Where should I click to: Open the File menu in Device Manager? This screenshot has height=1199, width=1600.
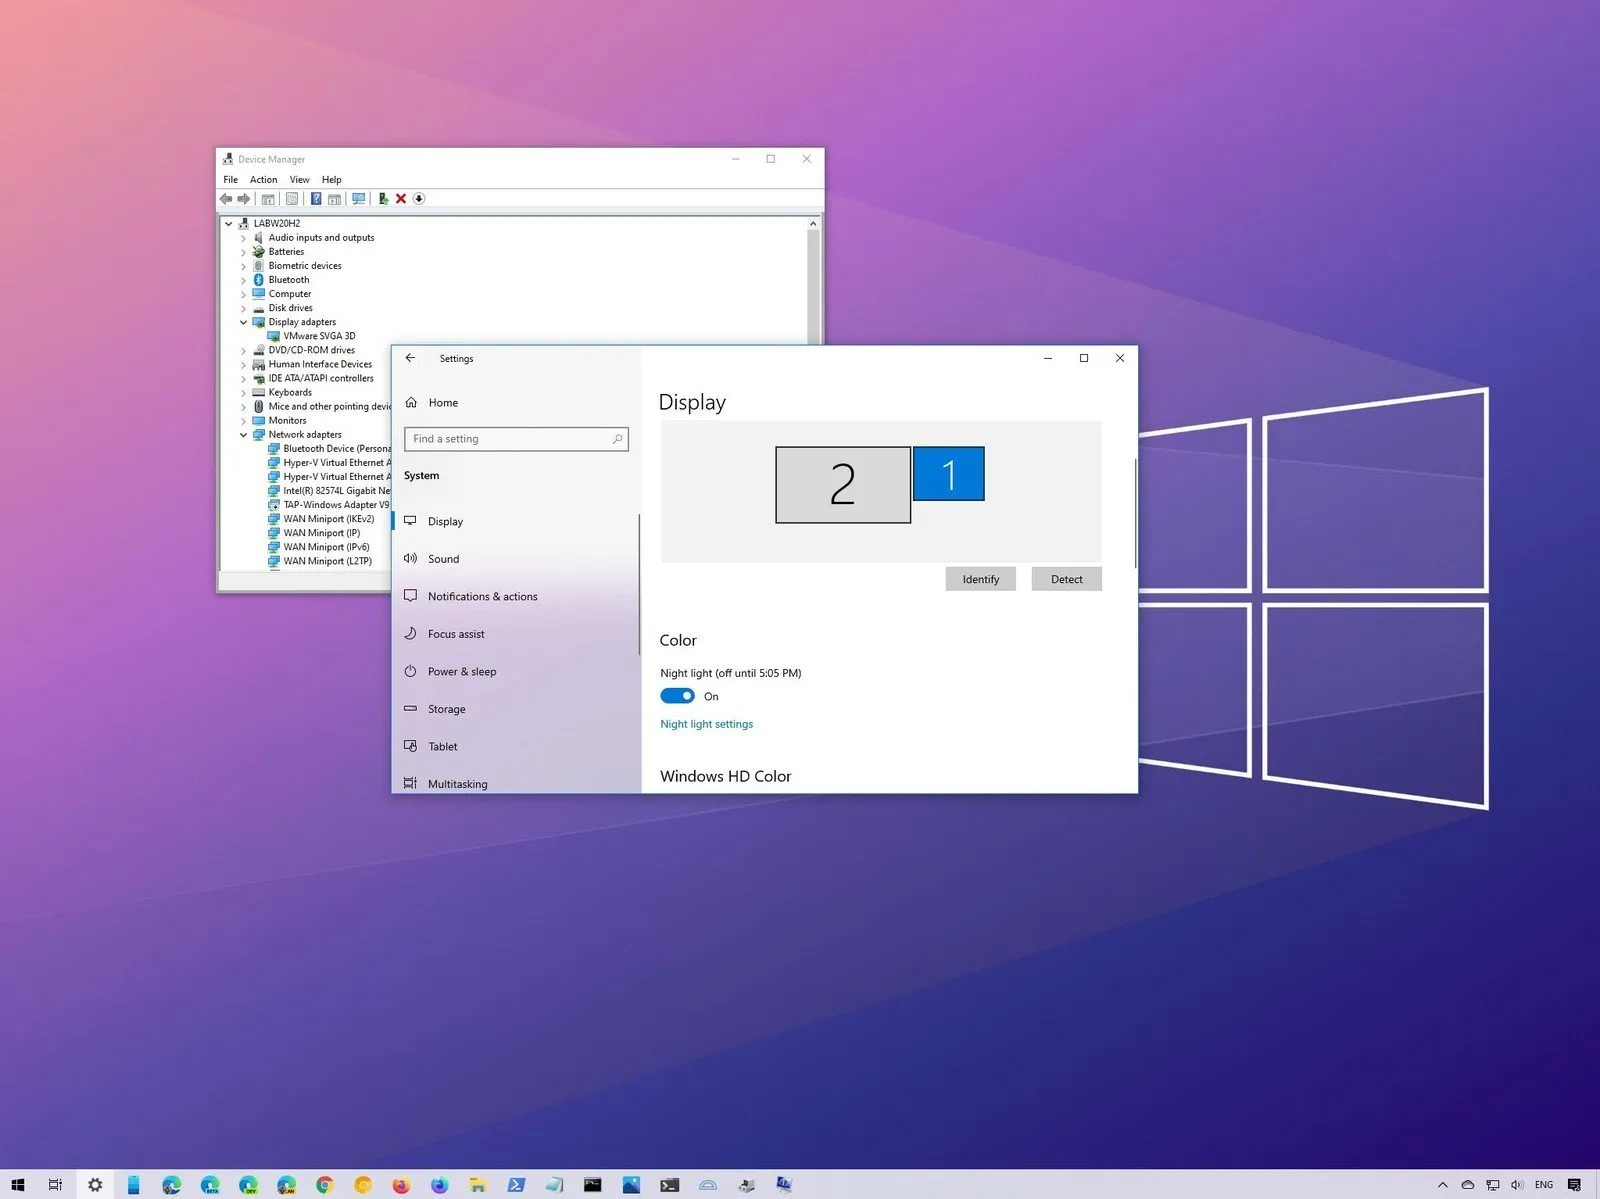coord(231,180)
